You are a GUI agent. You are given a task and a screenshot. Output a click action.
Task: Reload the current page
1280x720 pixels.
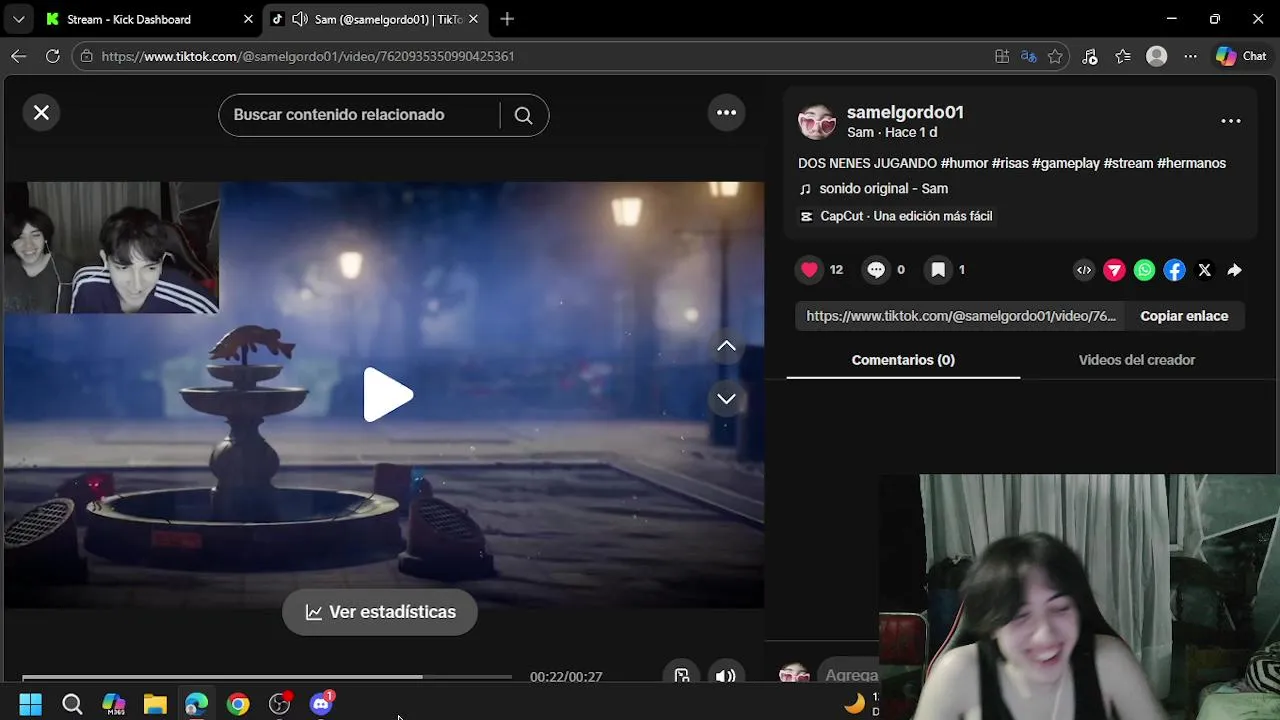click(x=53, y=56)
